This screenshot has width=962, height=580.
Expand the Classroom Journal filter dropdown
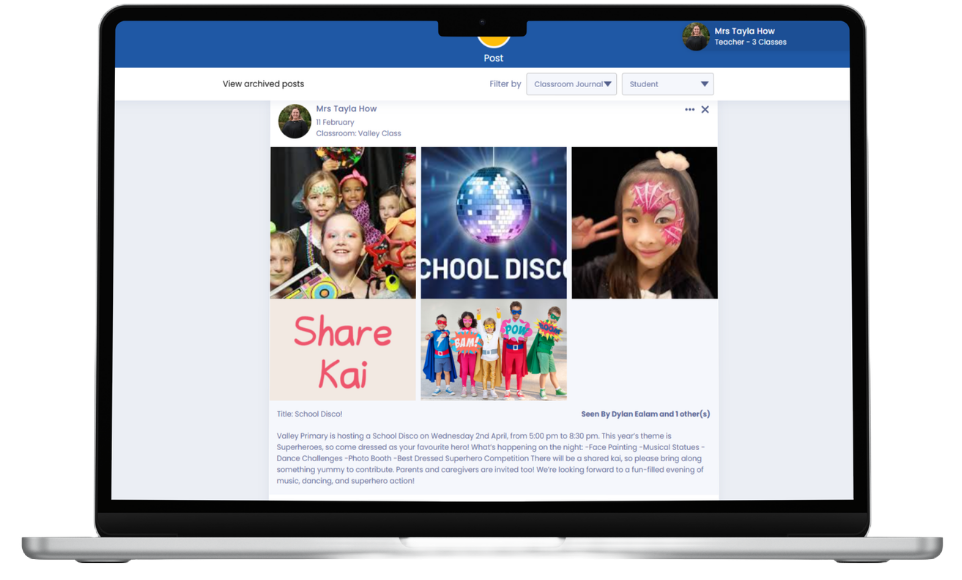coord(571,84)
